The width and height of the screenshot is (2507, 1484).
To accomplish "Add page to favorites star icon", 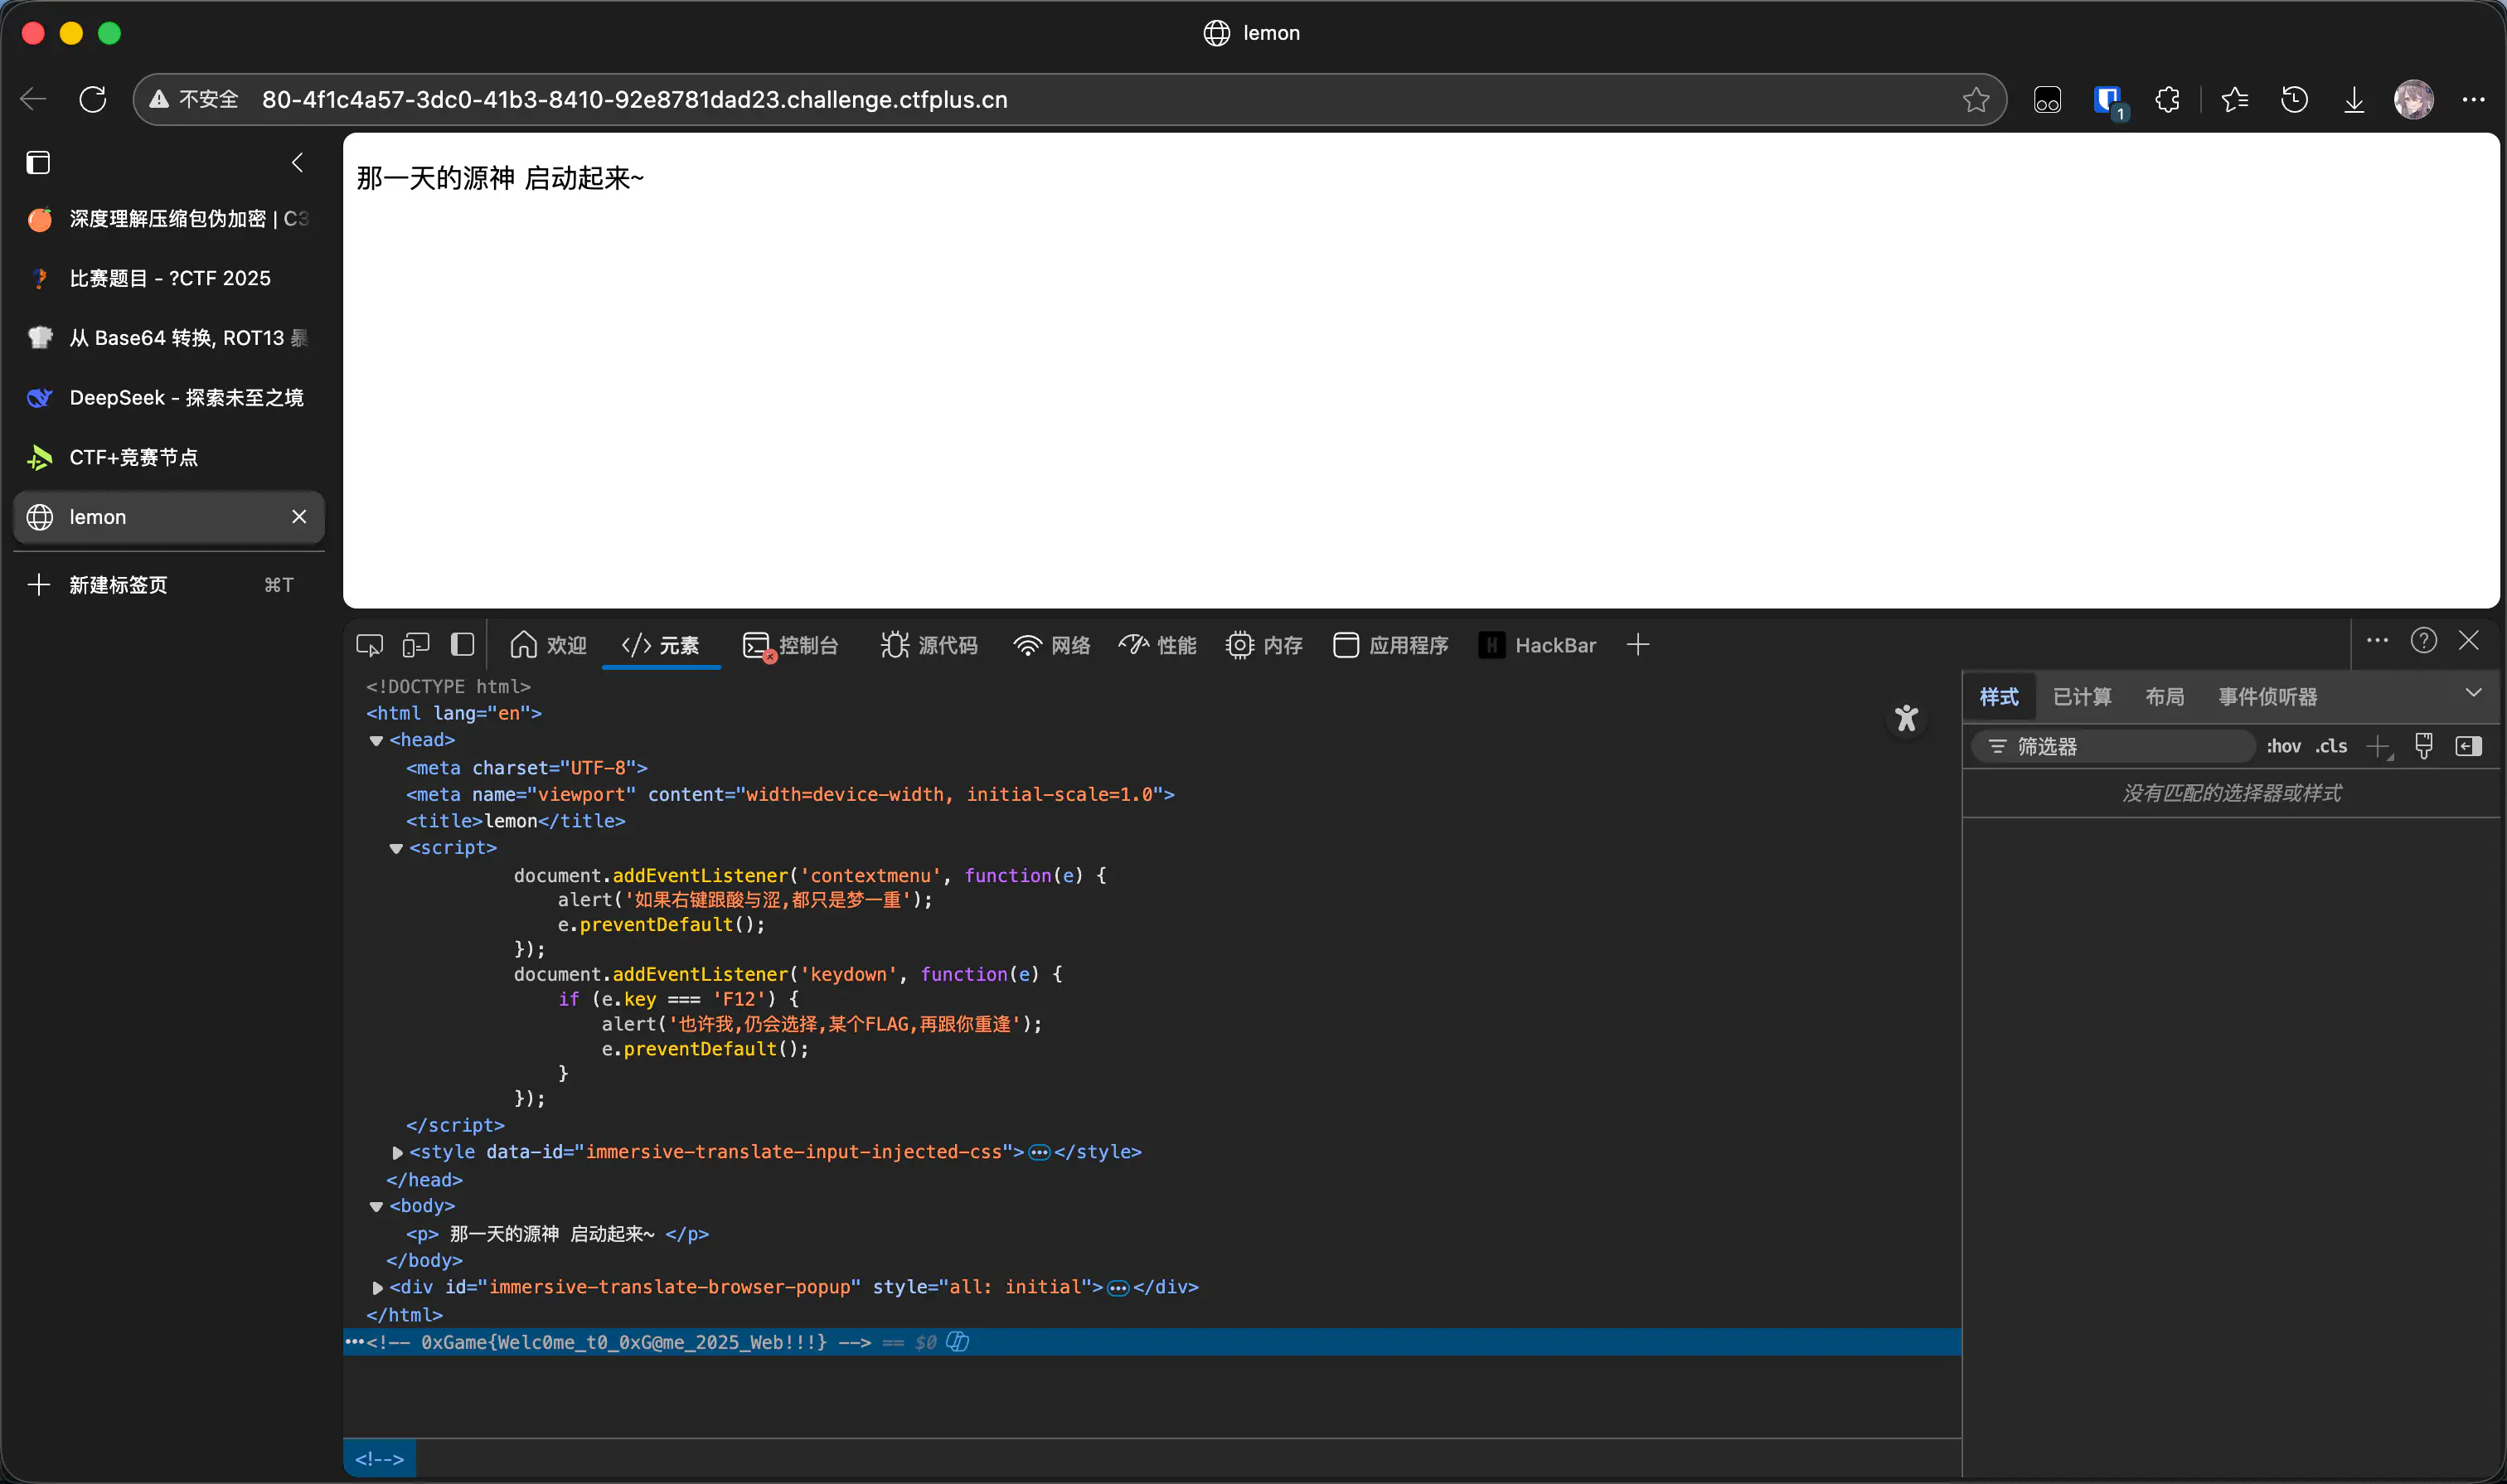I will pos(1975,99).
